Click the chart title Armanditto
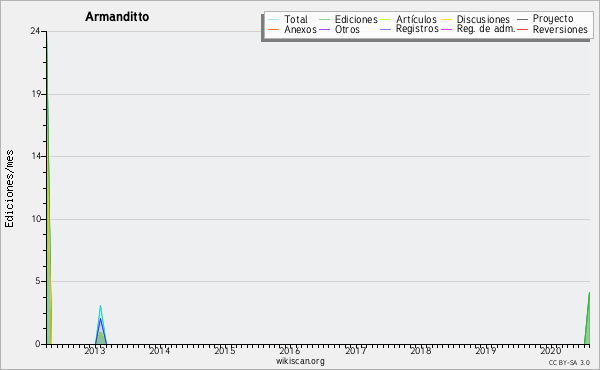This screenshot has width=600, height=370. click(x=117, y=17)
